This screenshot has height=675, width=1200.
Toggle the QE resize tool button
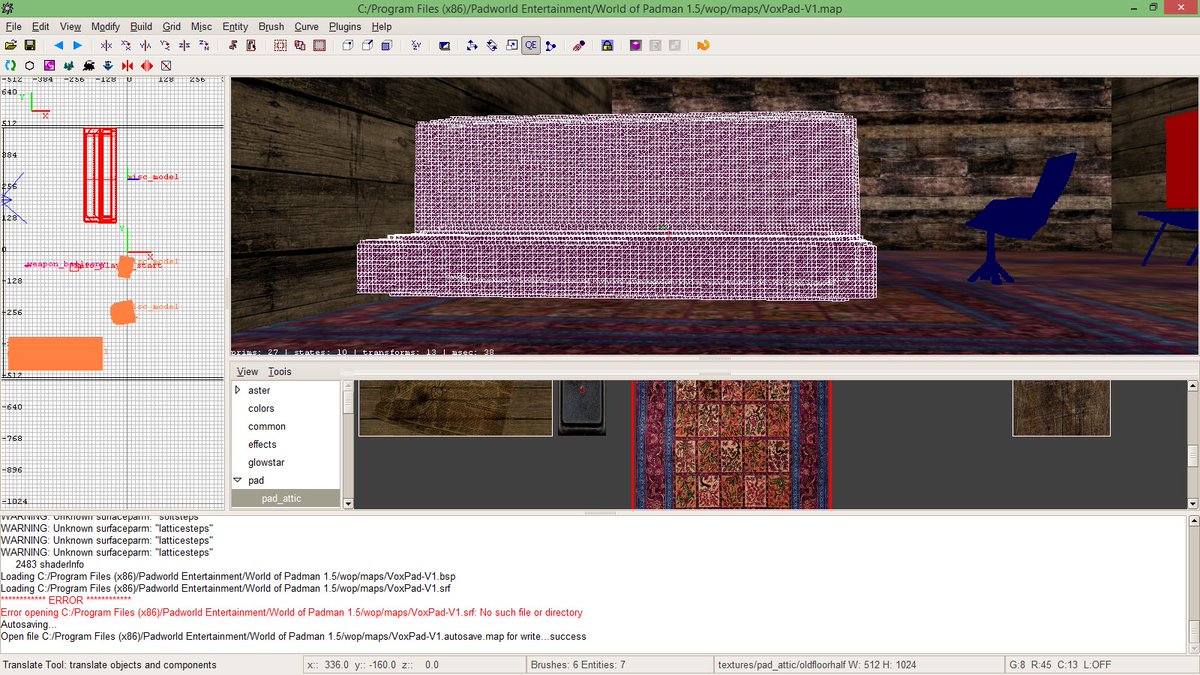pos(530,45)
